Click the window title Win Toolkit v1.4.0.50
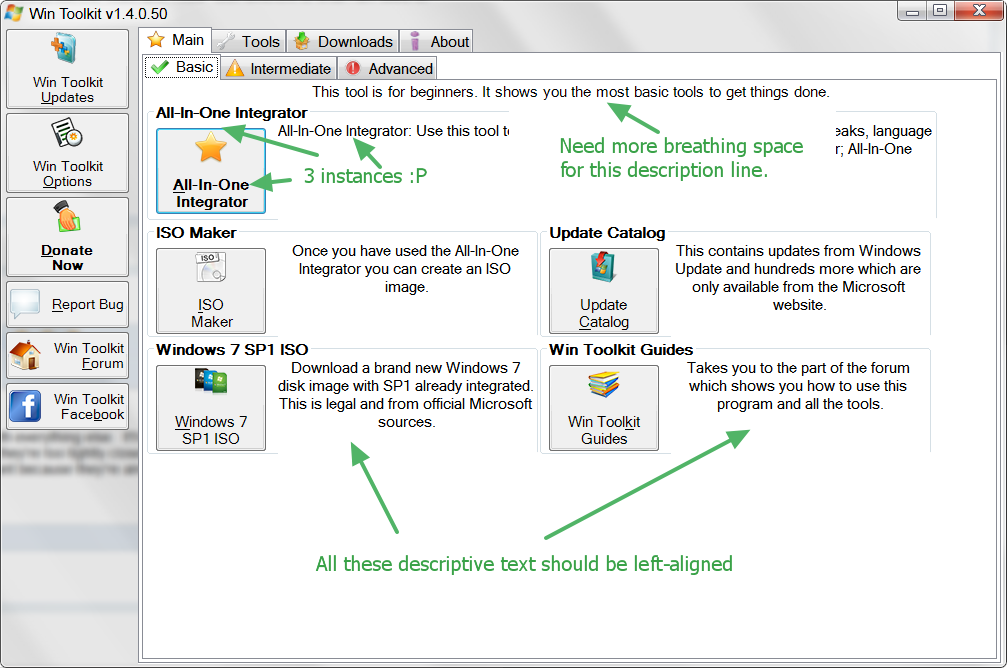The height and width of the screenshot is (668, 1007). pos(98,13)
